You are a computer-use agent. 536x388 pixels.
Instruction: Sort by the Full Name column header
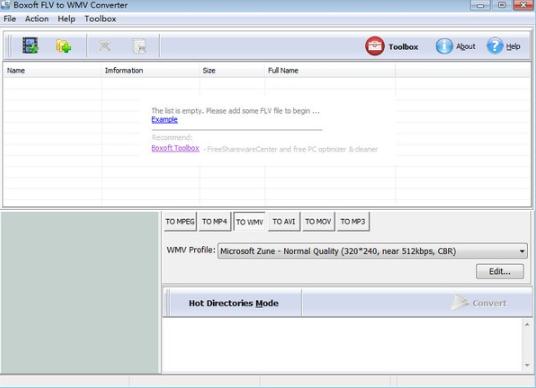pos(330,70)
